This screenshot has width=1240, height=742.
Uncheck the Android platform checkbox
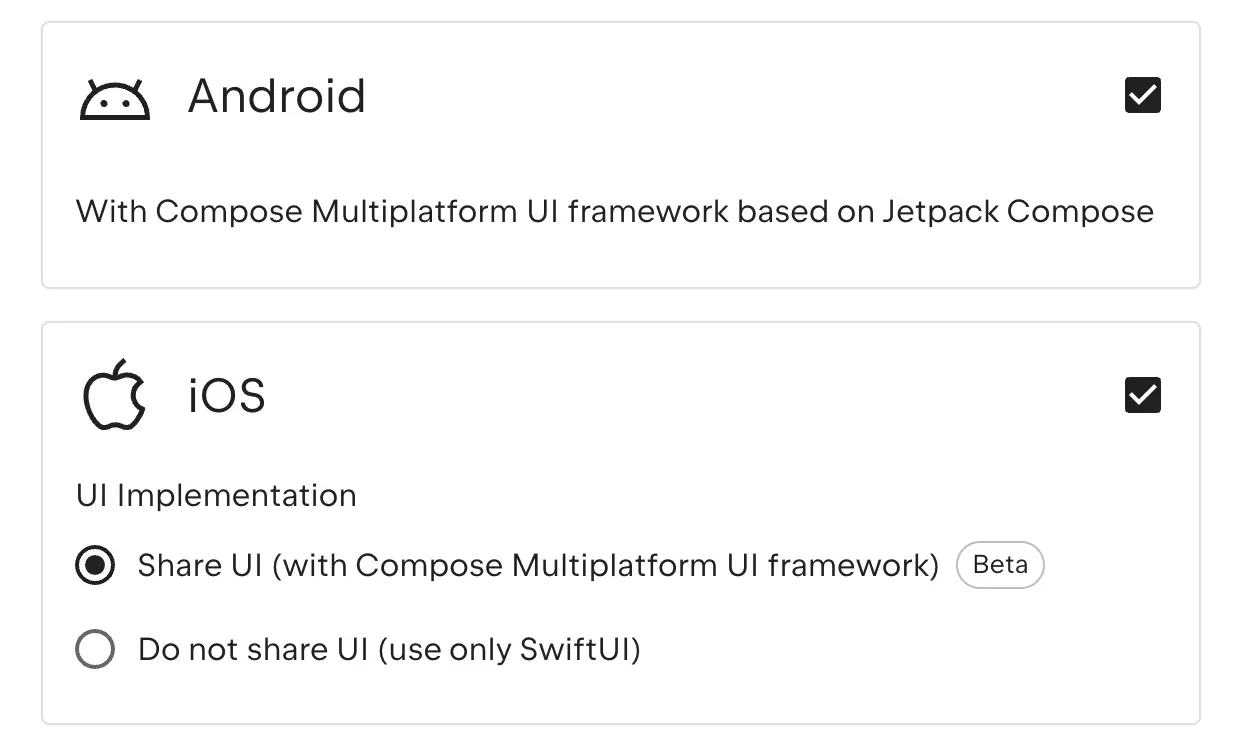pos(1142,96)
